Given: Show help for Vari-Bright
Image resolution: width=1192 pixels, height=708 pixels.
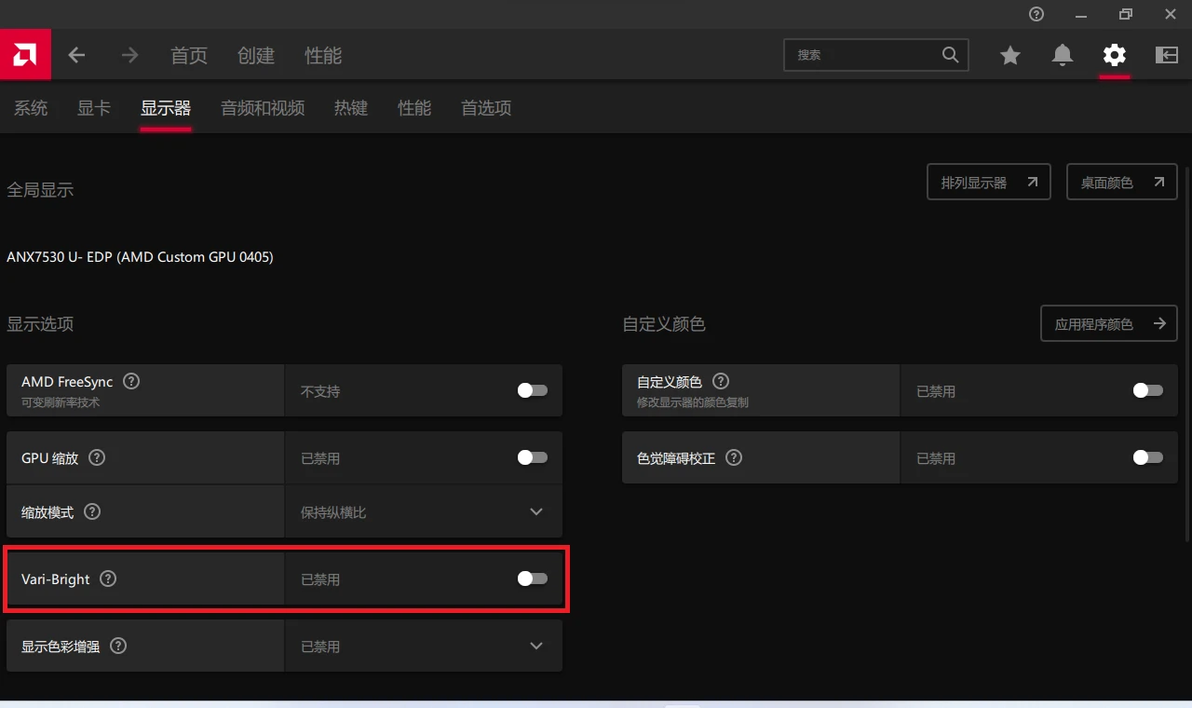Looking at the screenshot, I should 108,579.
